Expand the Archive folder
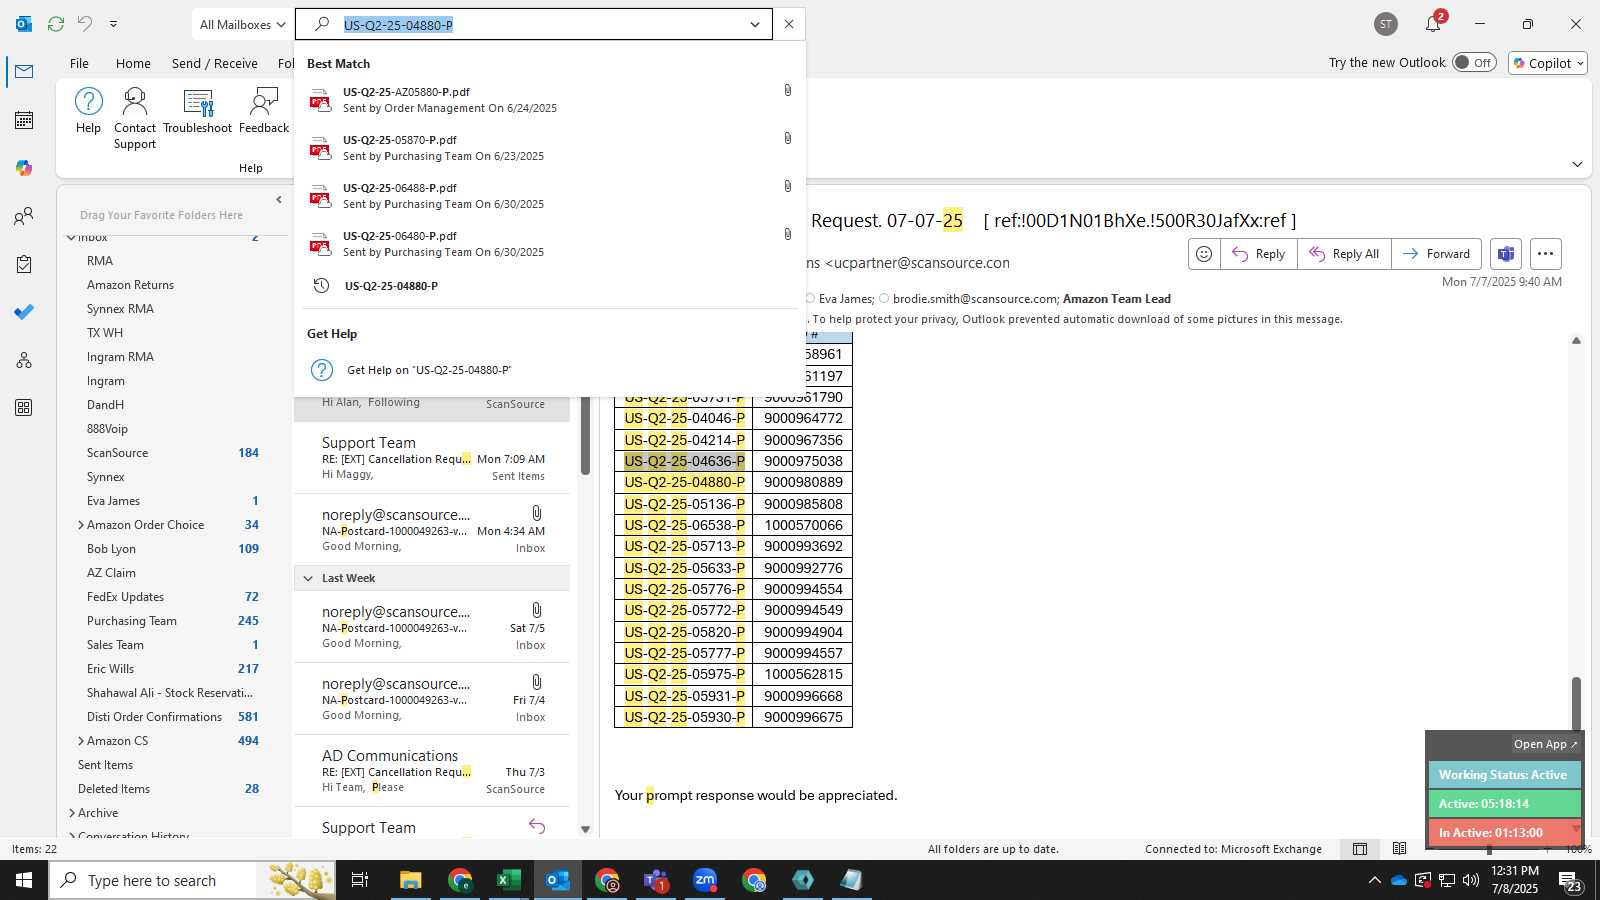Screen dimensions: 1600x900 [72, 813]
